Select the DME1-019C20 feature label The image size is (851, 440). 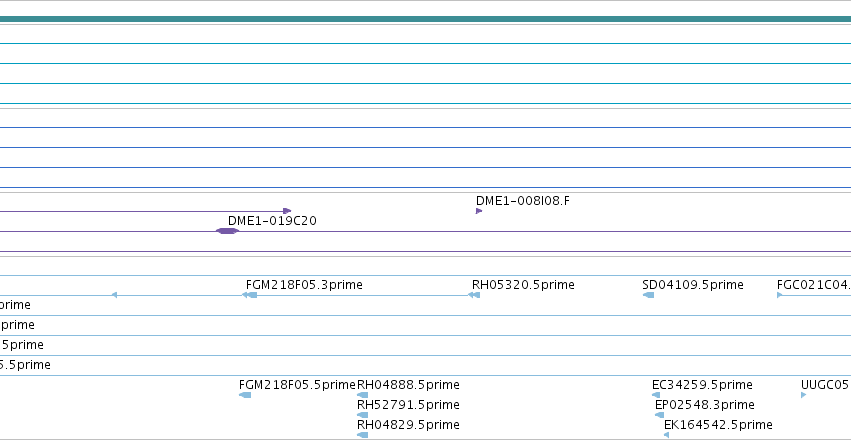click(272, 221)
